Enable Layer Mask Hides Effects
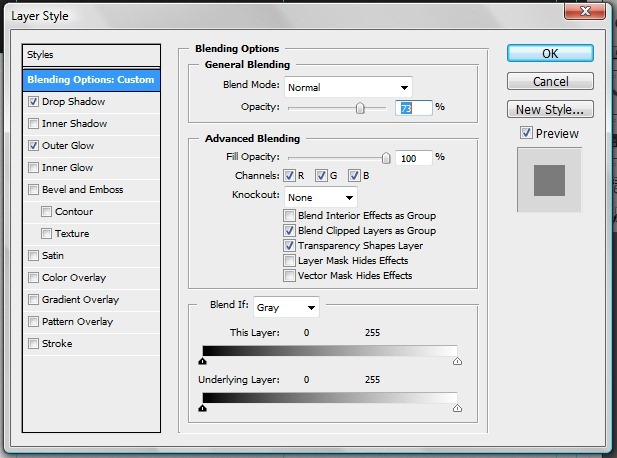 pyautogui.click(x=290, y=260)
